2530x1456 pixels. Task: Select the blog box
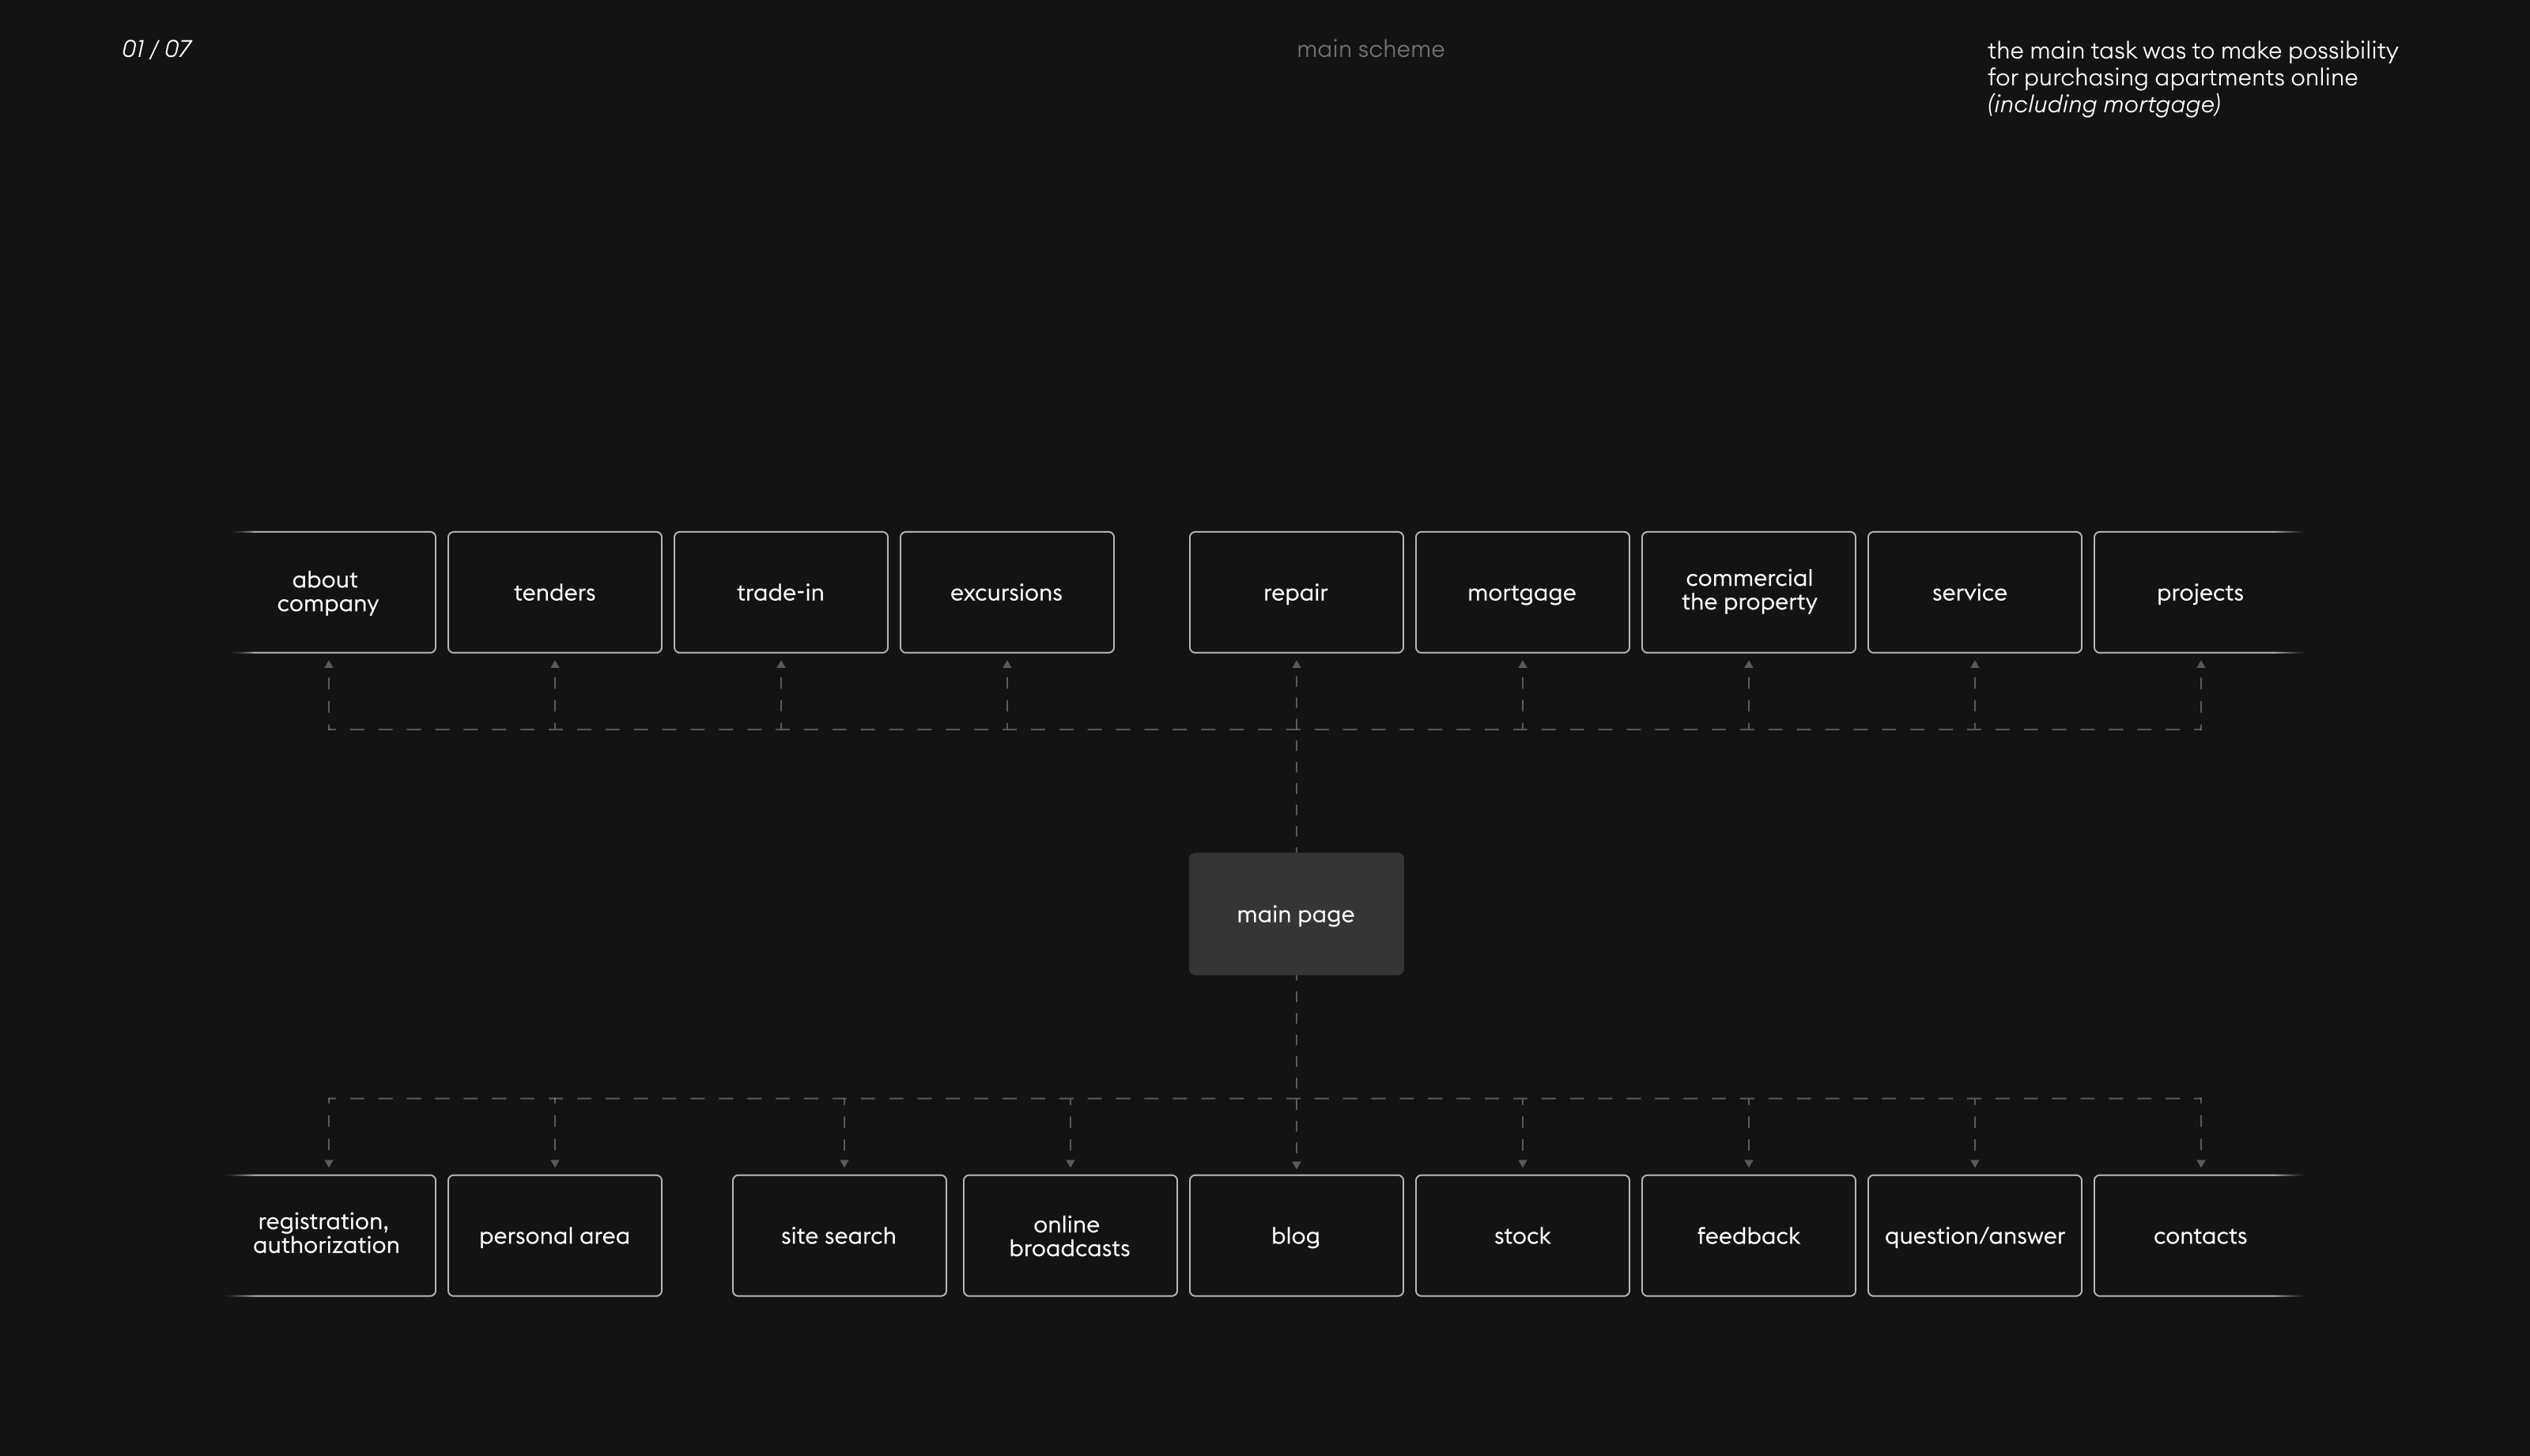tap(1296, 1235)
